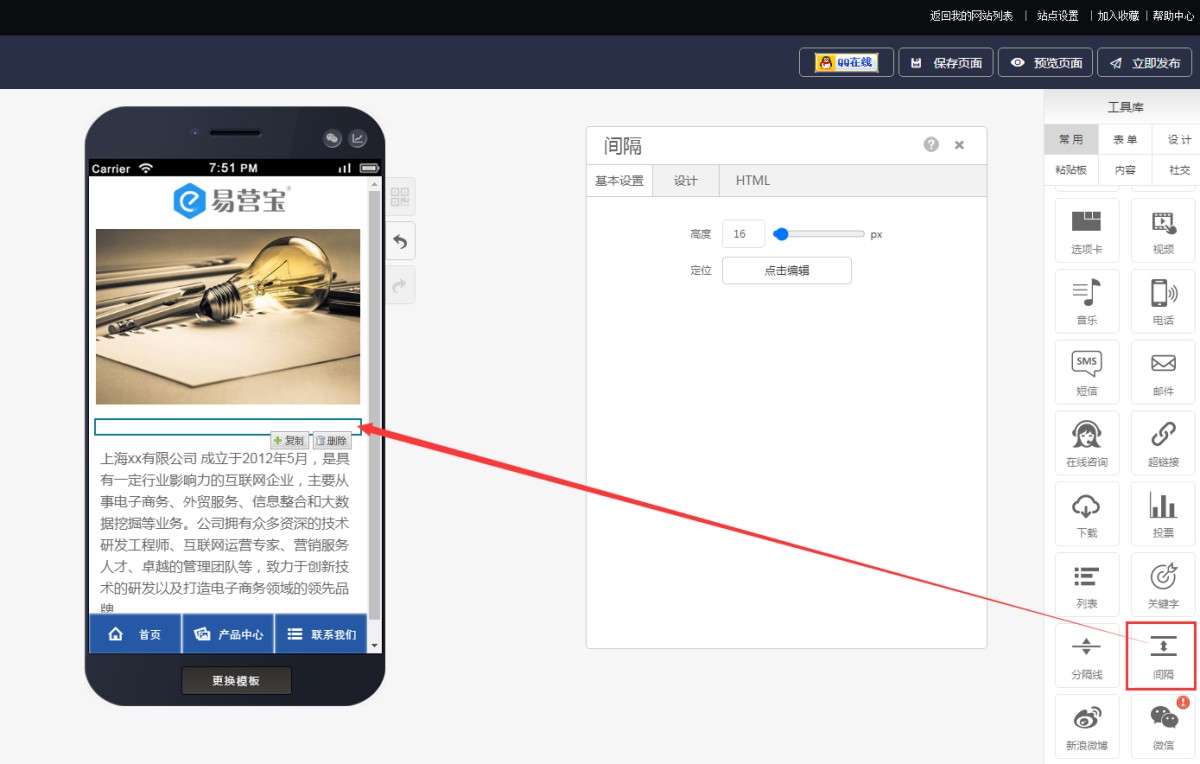Add the 间隔 spacer widget
The height and width of the screenshot is (764, 1200).
(x=1163, y=655)
